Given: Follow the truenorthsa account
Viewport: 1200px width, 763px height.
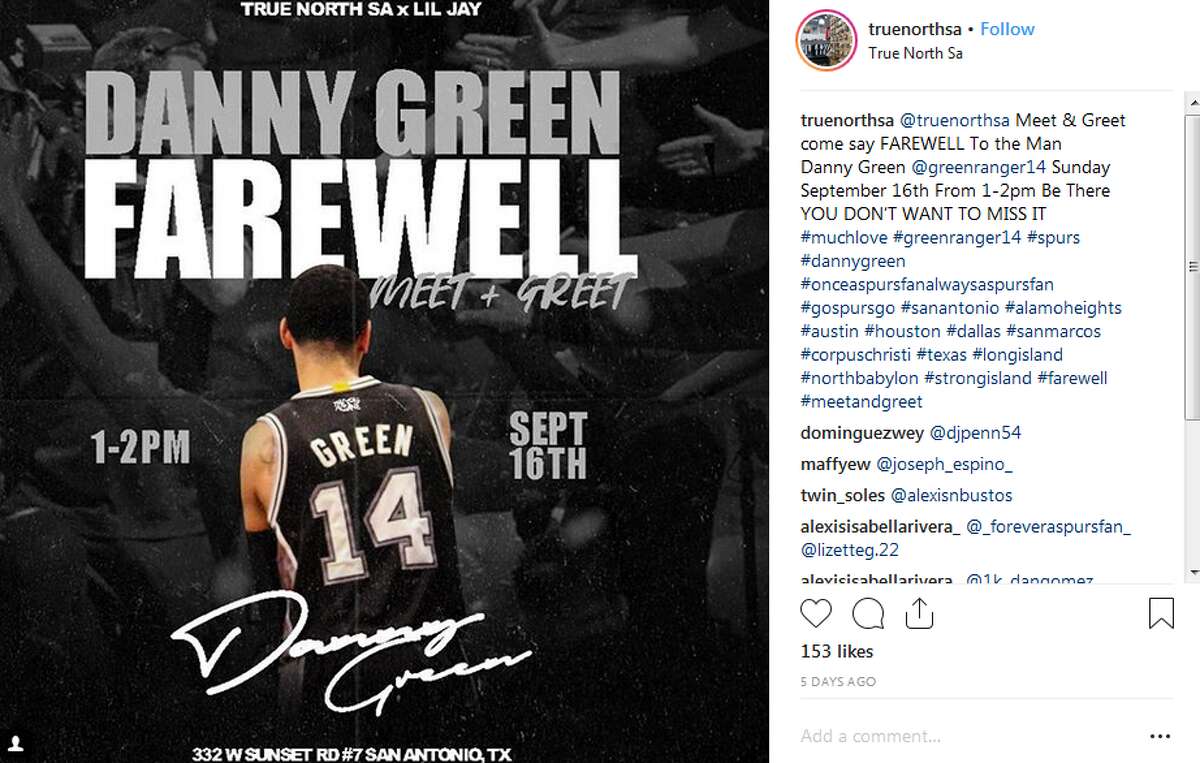Looking at the screenshot, I should coord(1007,29).
